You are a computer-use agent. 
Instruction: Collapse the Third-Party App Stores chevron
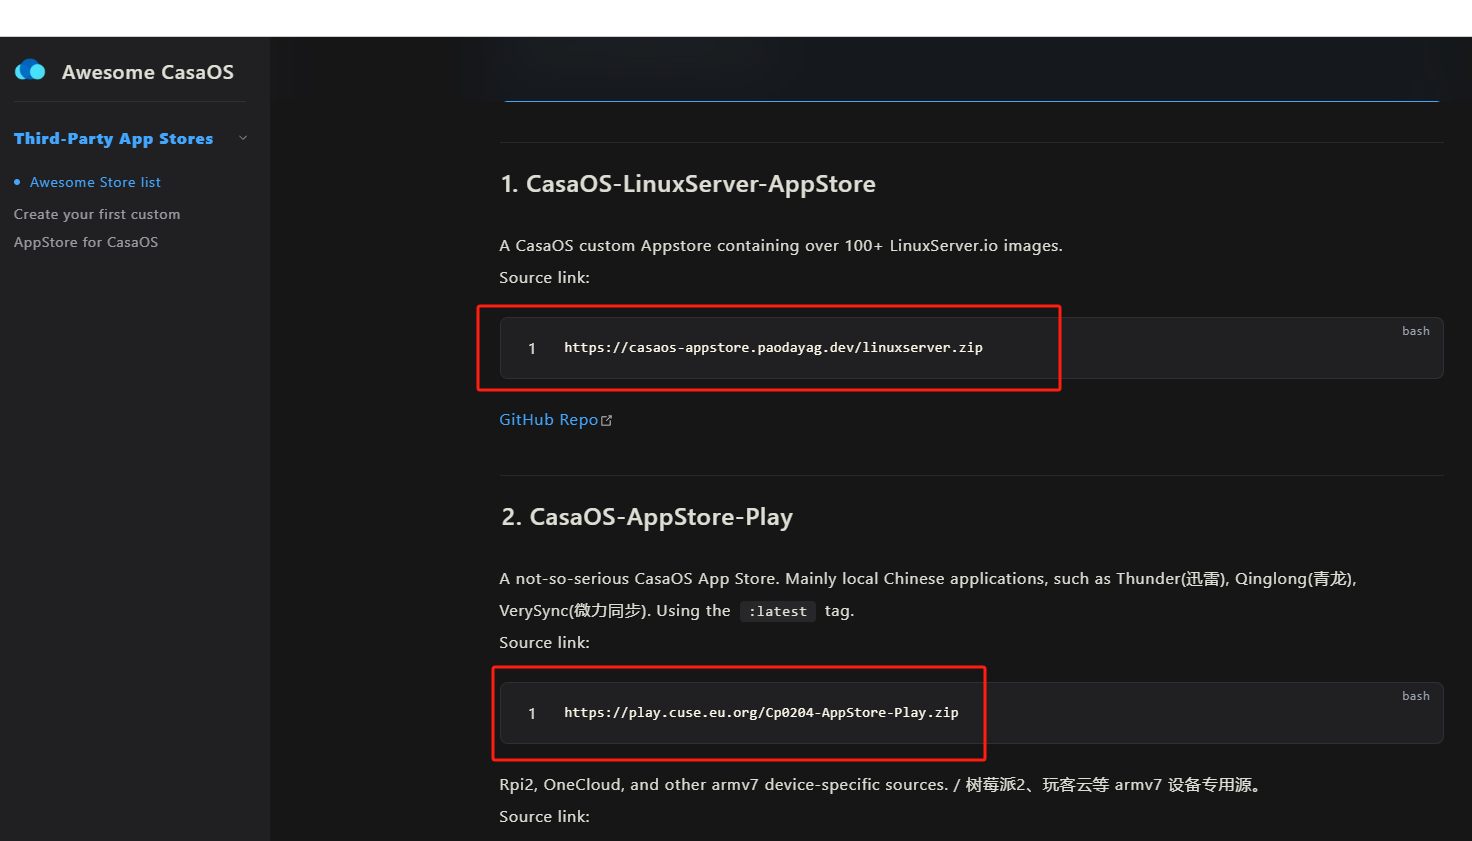[x=242, y=138]
